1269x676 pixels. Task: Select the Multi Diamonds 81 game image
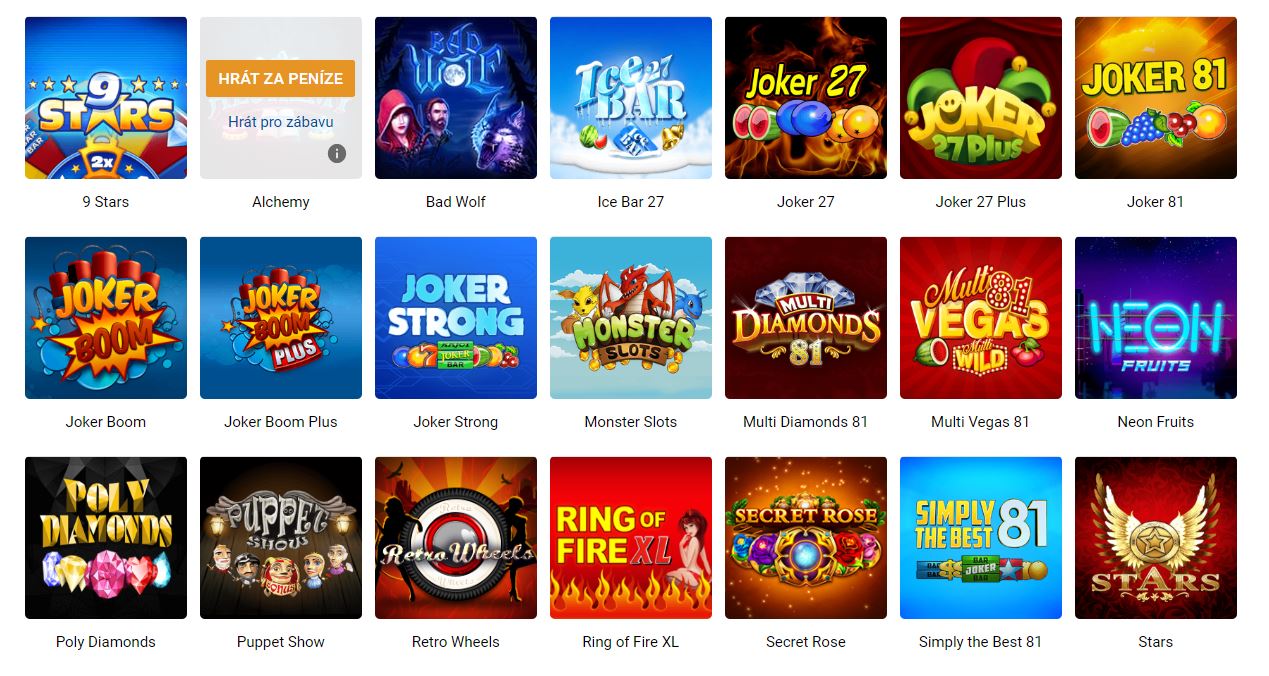(806, 318)
